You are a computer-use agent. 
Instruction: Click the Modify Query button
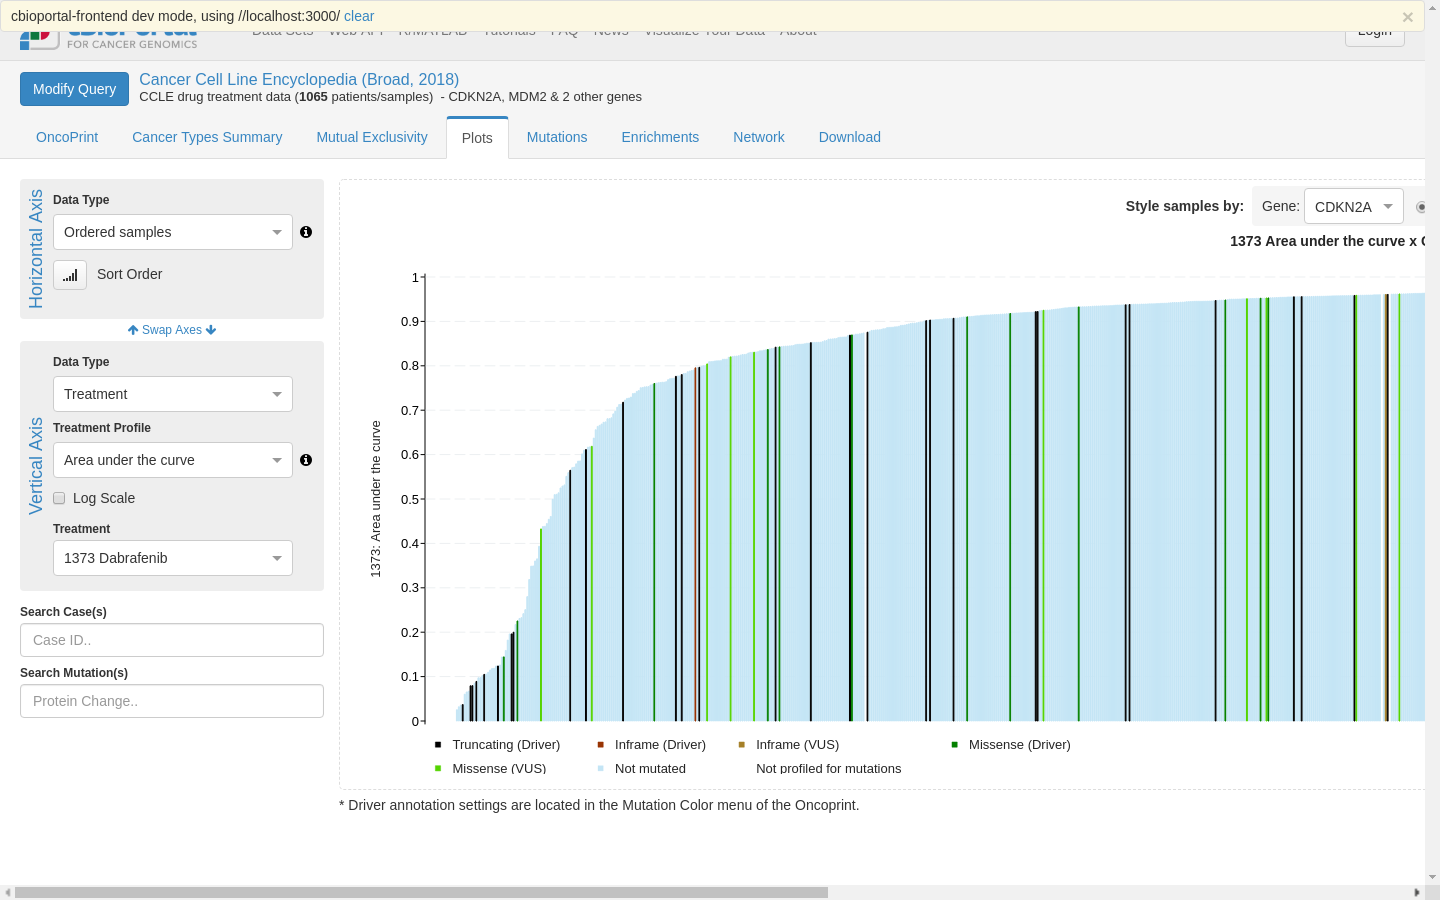(x=74, y=88)
